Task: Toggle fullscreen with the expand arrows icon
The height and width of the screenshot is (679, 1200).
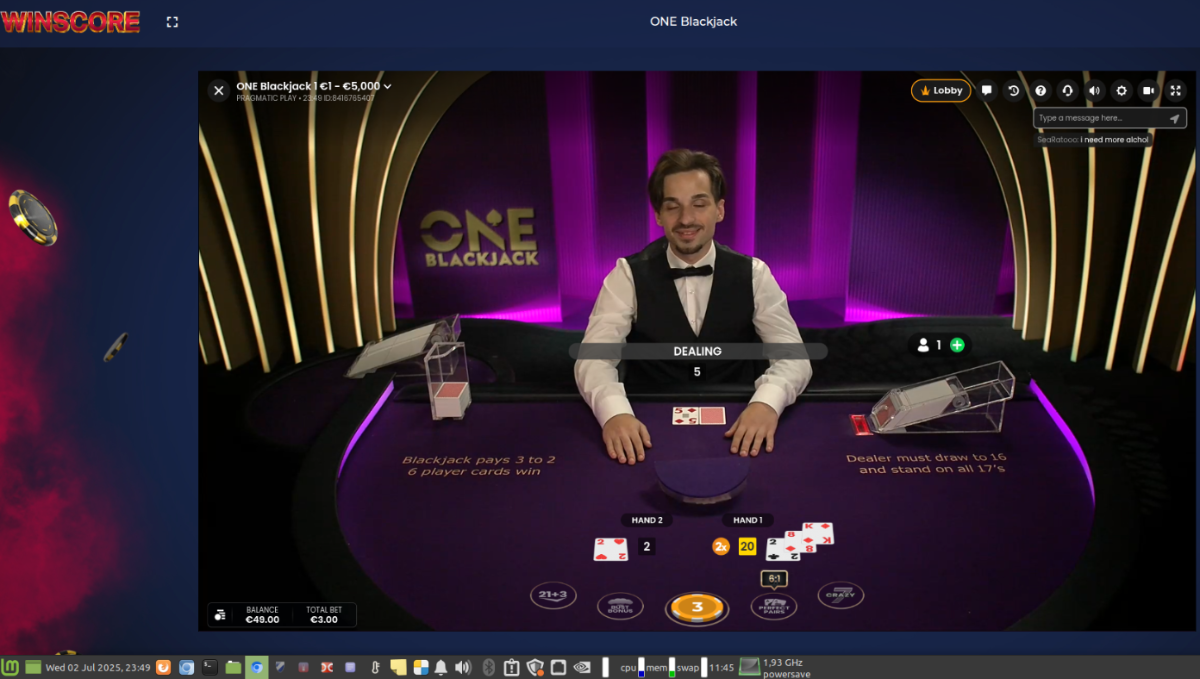Action: point(1176,91)
